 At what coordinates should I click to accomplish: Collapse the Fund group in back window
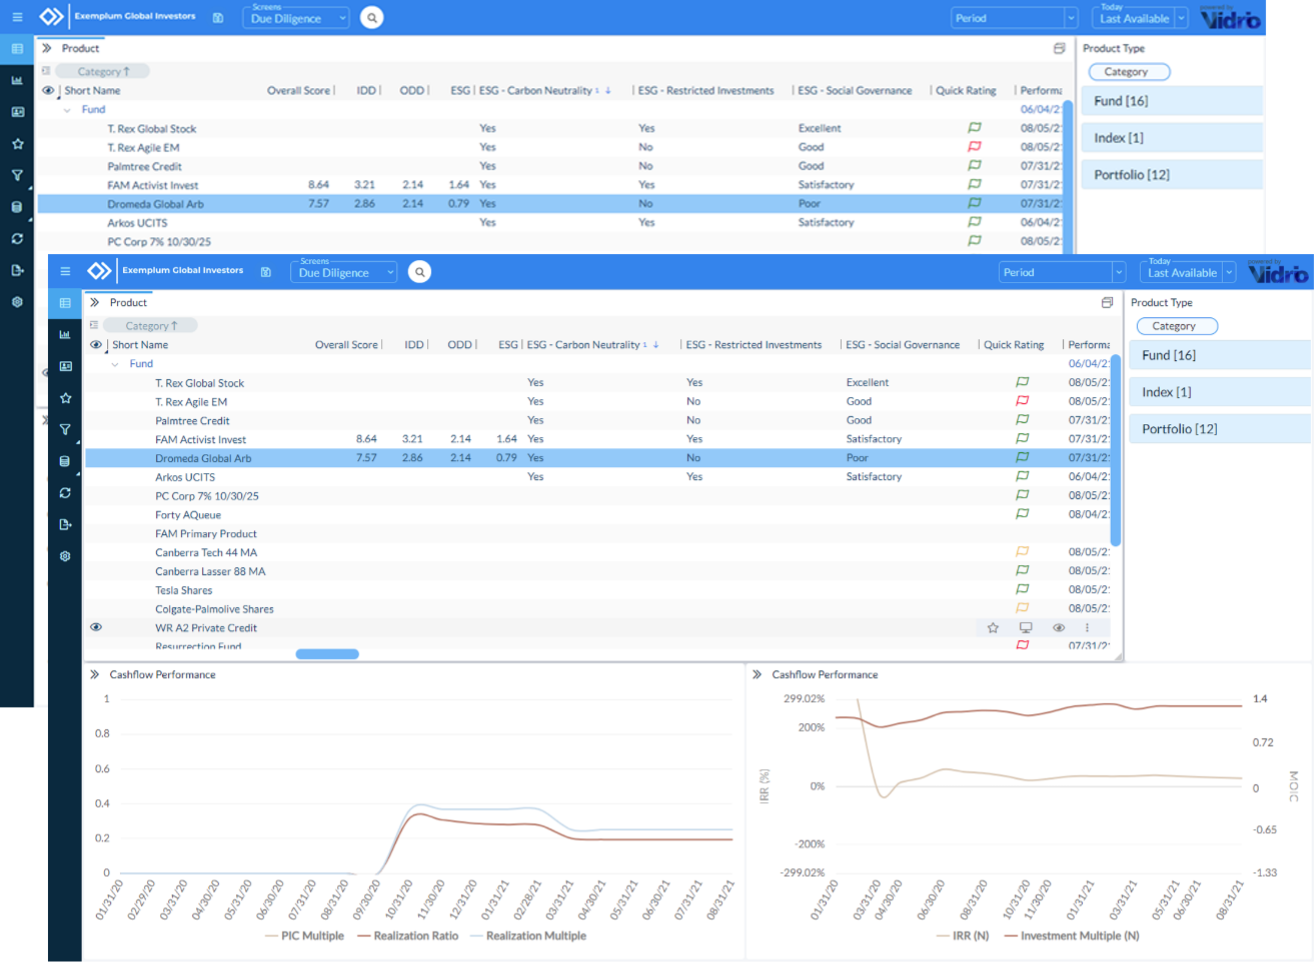click(x=67, y=110)
